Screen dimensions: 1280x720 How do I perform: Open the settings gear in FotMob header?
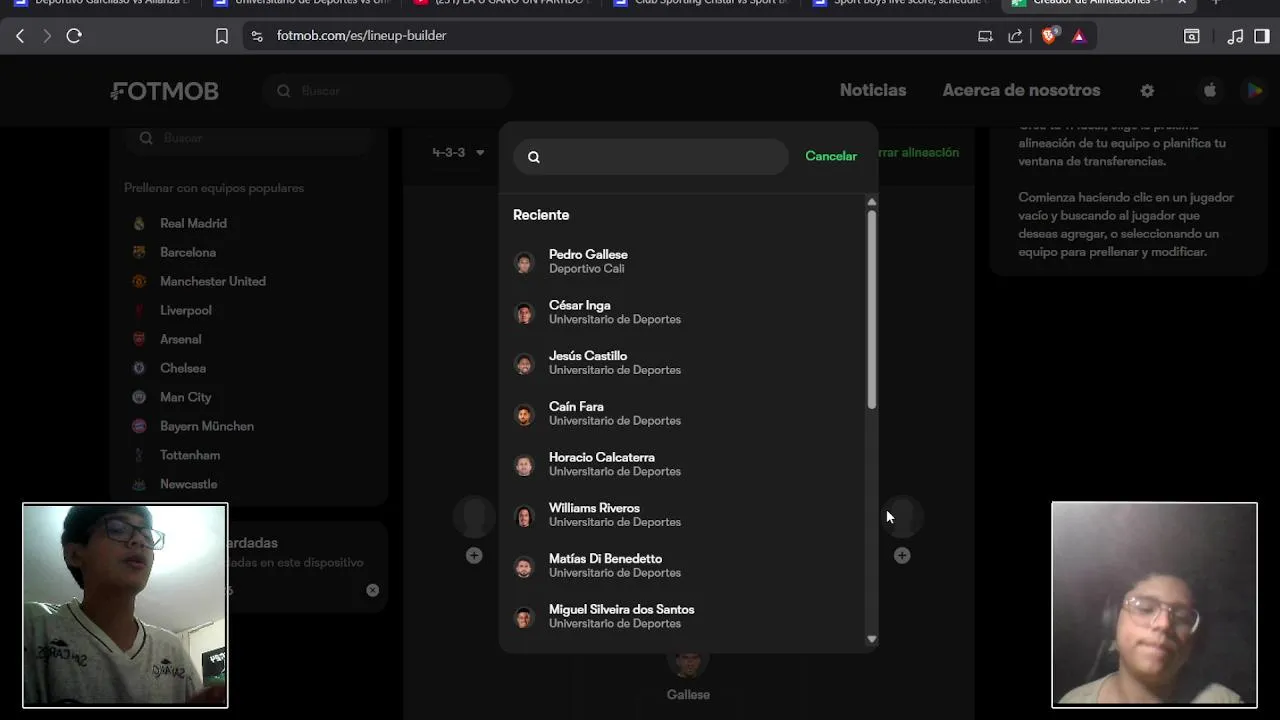[1147, 91]
